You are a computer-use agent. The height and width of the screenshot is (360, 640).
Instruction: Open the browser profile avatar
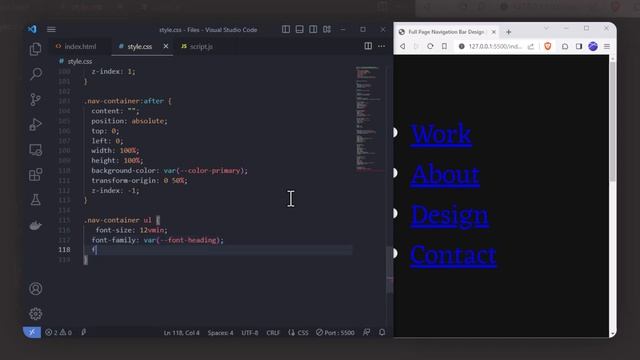[x=593, y=47]
